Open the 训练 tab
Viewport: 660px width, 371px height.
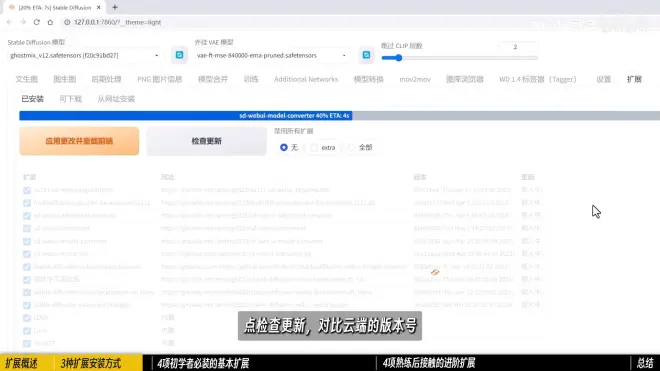[x=251, y=79]
